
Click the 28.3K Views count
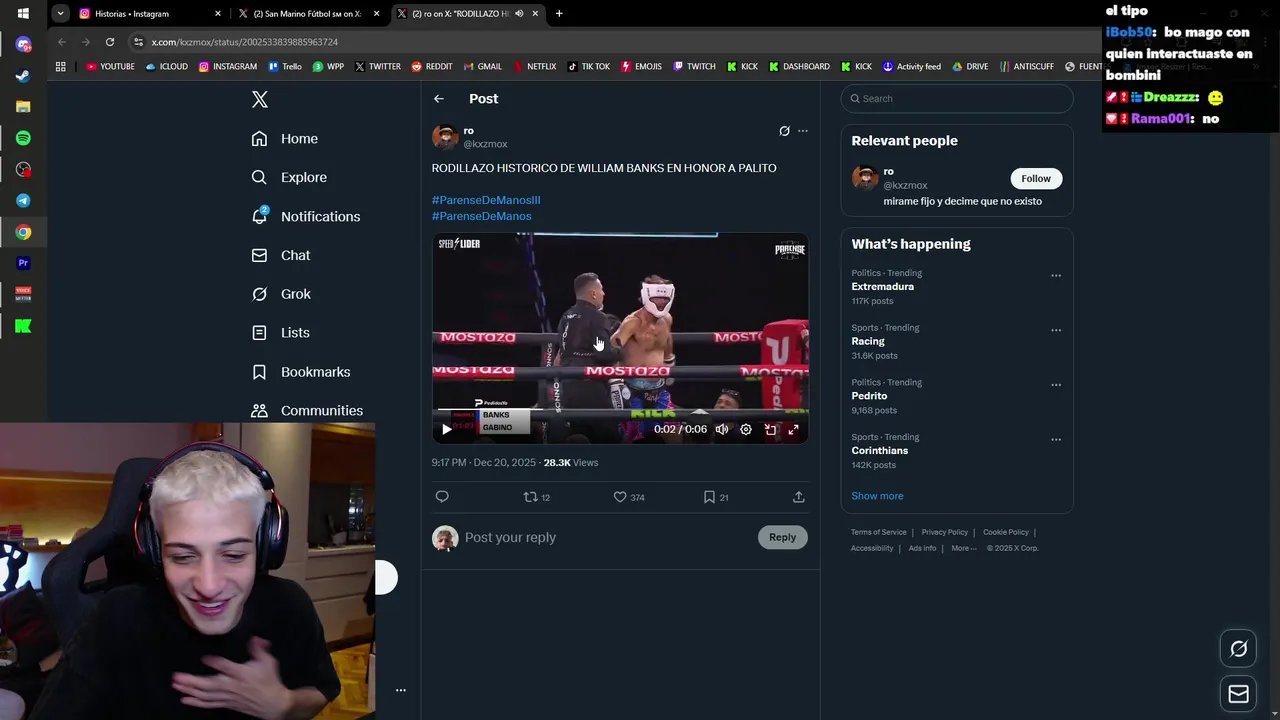[x=571, y=463]
